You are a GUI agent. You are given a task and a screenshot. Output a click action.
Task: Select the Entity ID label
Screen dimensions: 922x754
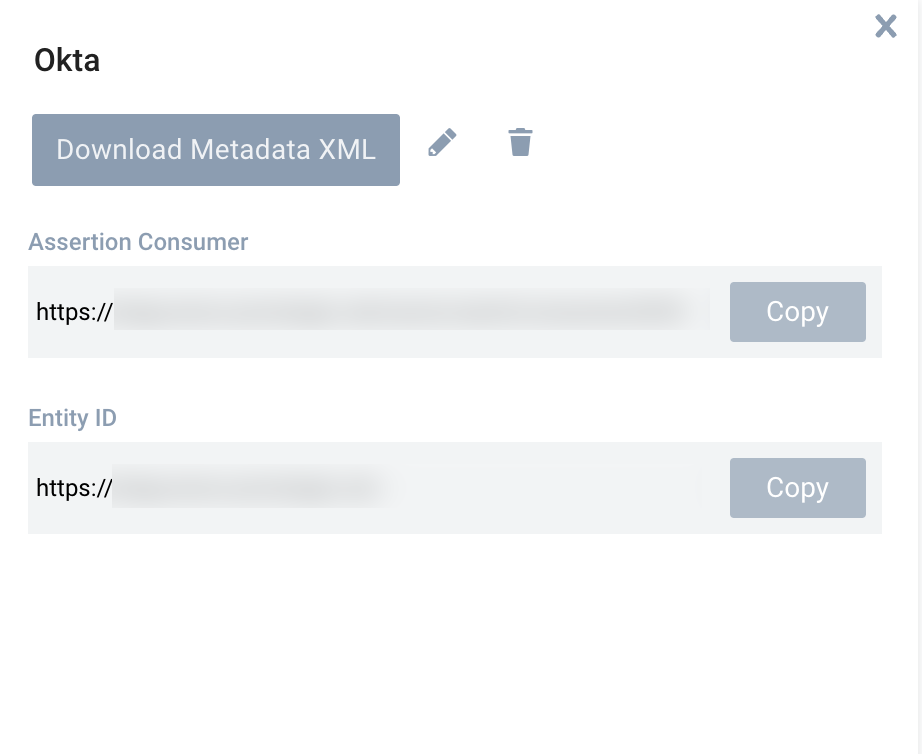(x=72, y=418)
